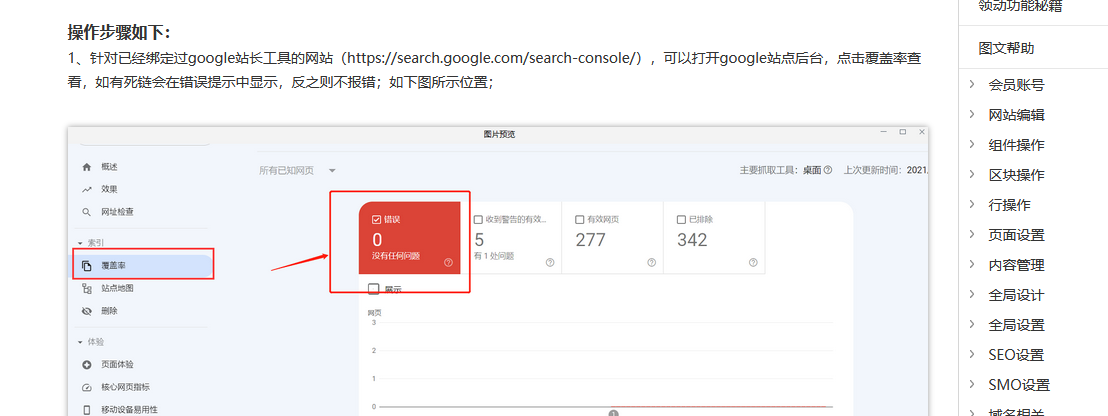
Task: Collapse the 体验 section in the sidebar
Action: click(80, 342)
